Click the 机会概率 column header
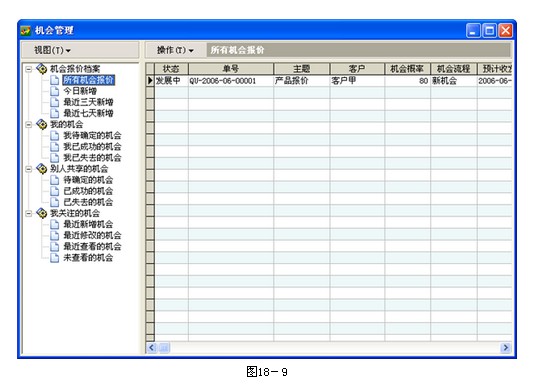 coord(407,69)
